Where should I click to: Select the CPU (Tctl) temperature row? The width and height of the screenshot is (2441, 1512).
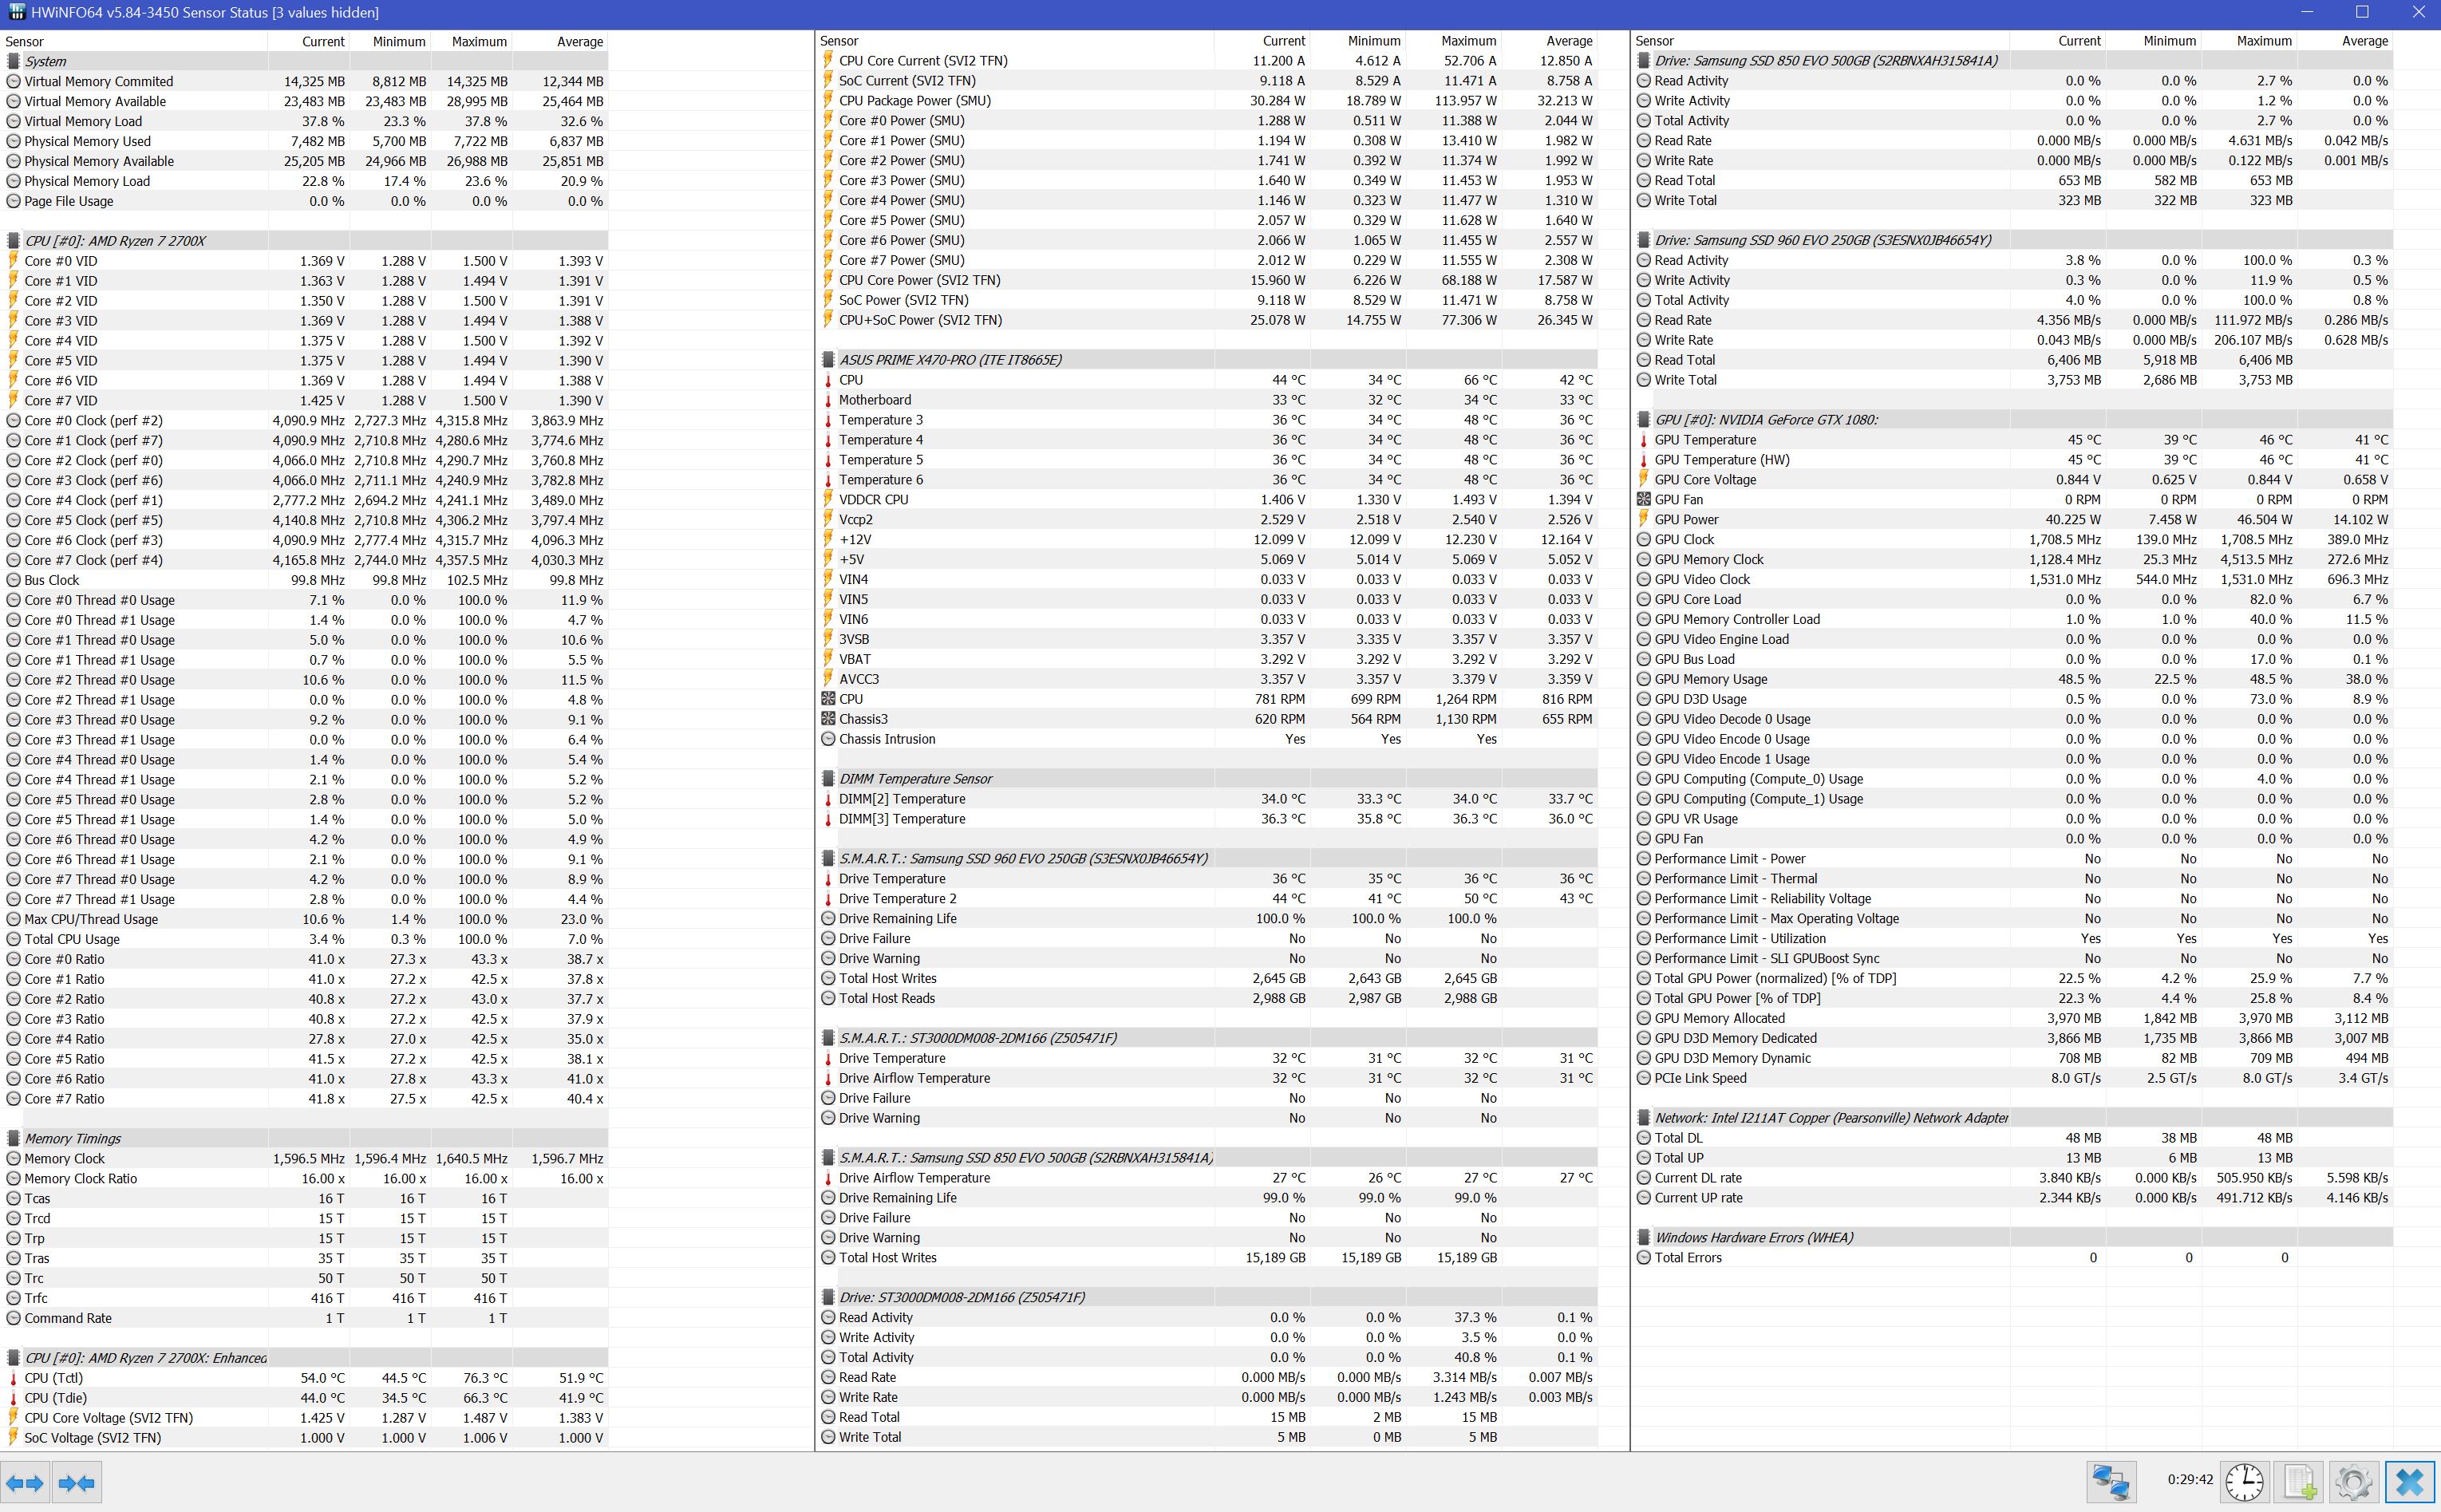tap(54, 1378)
